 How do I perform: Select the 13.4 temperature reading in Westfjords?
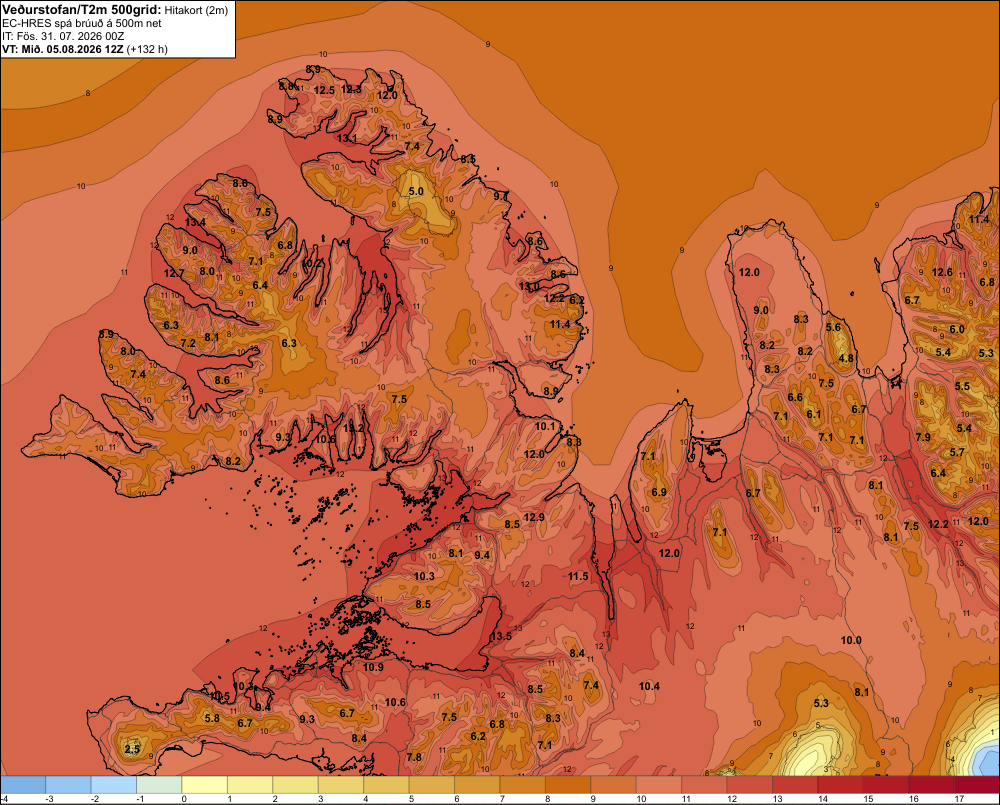pyautogui.click(x=195, y=222)
